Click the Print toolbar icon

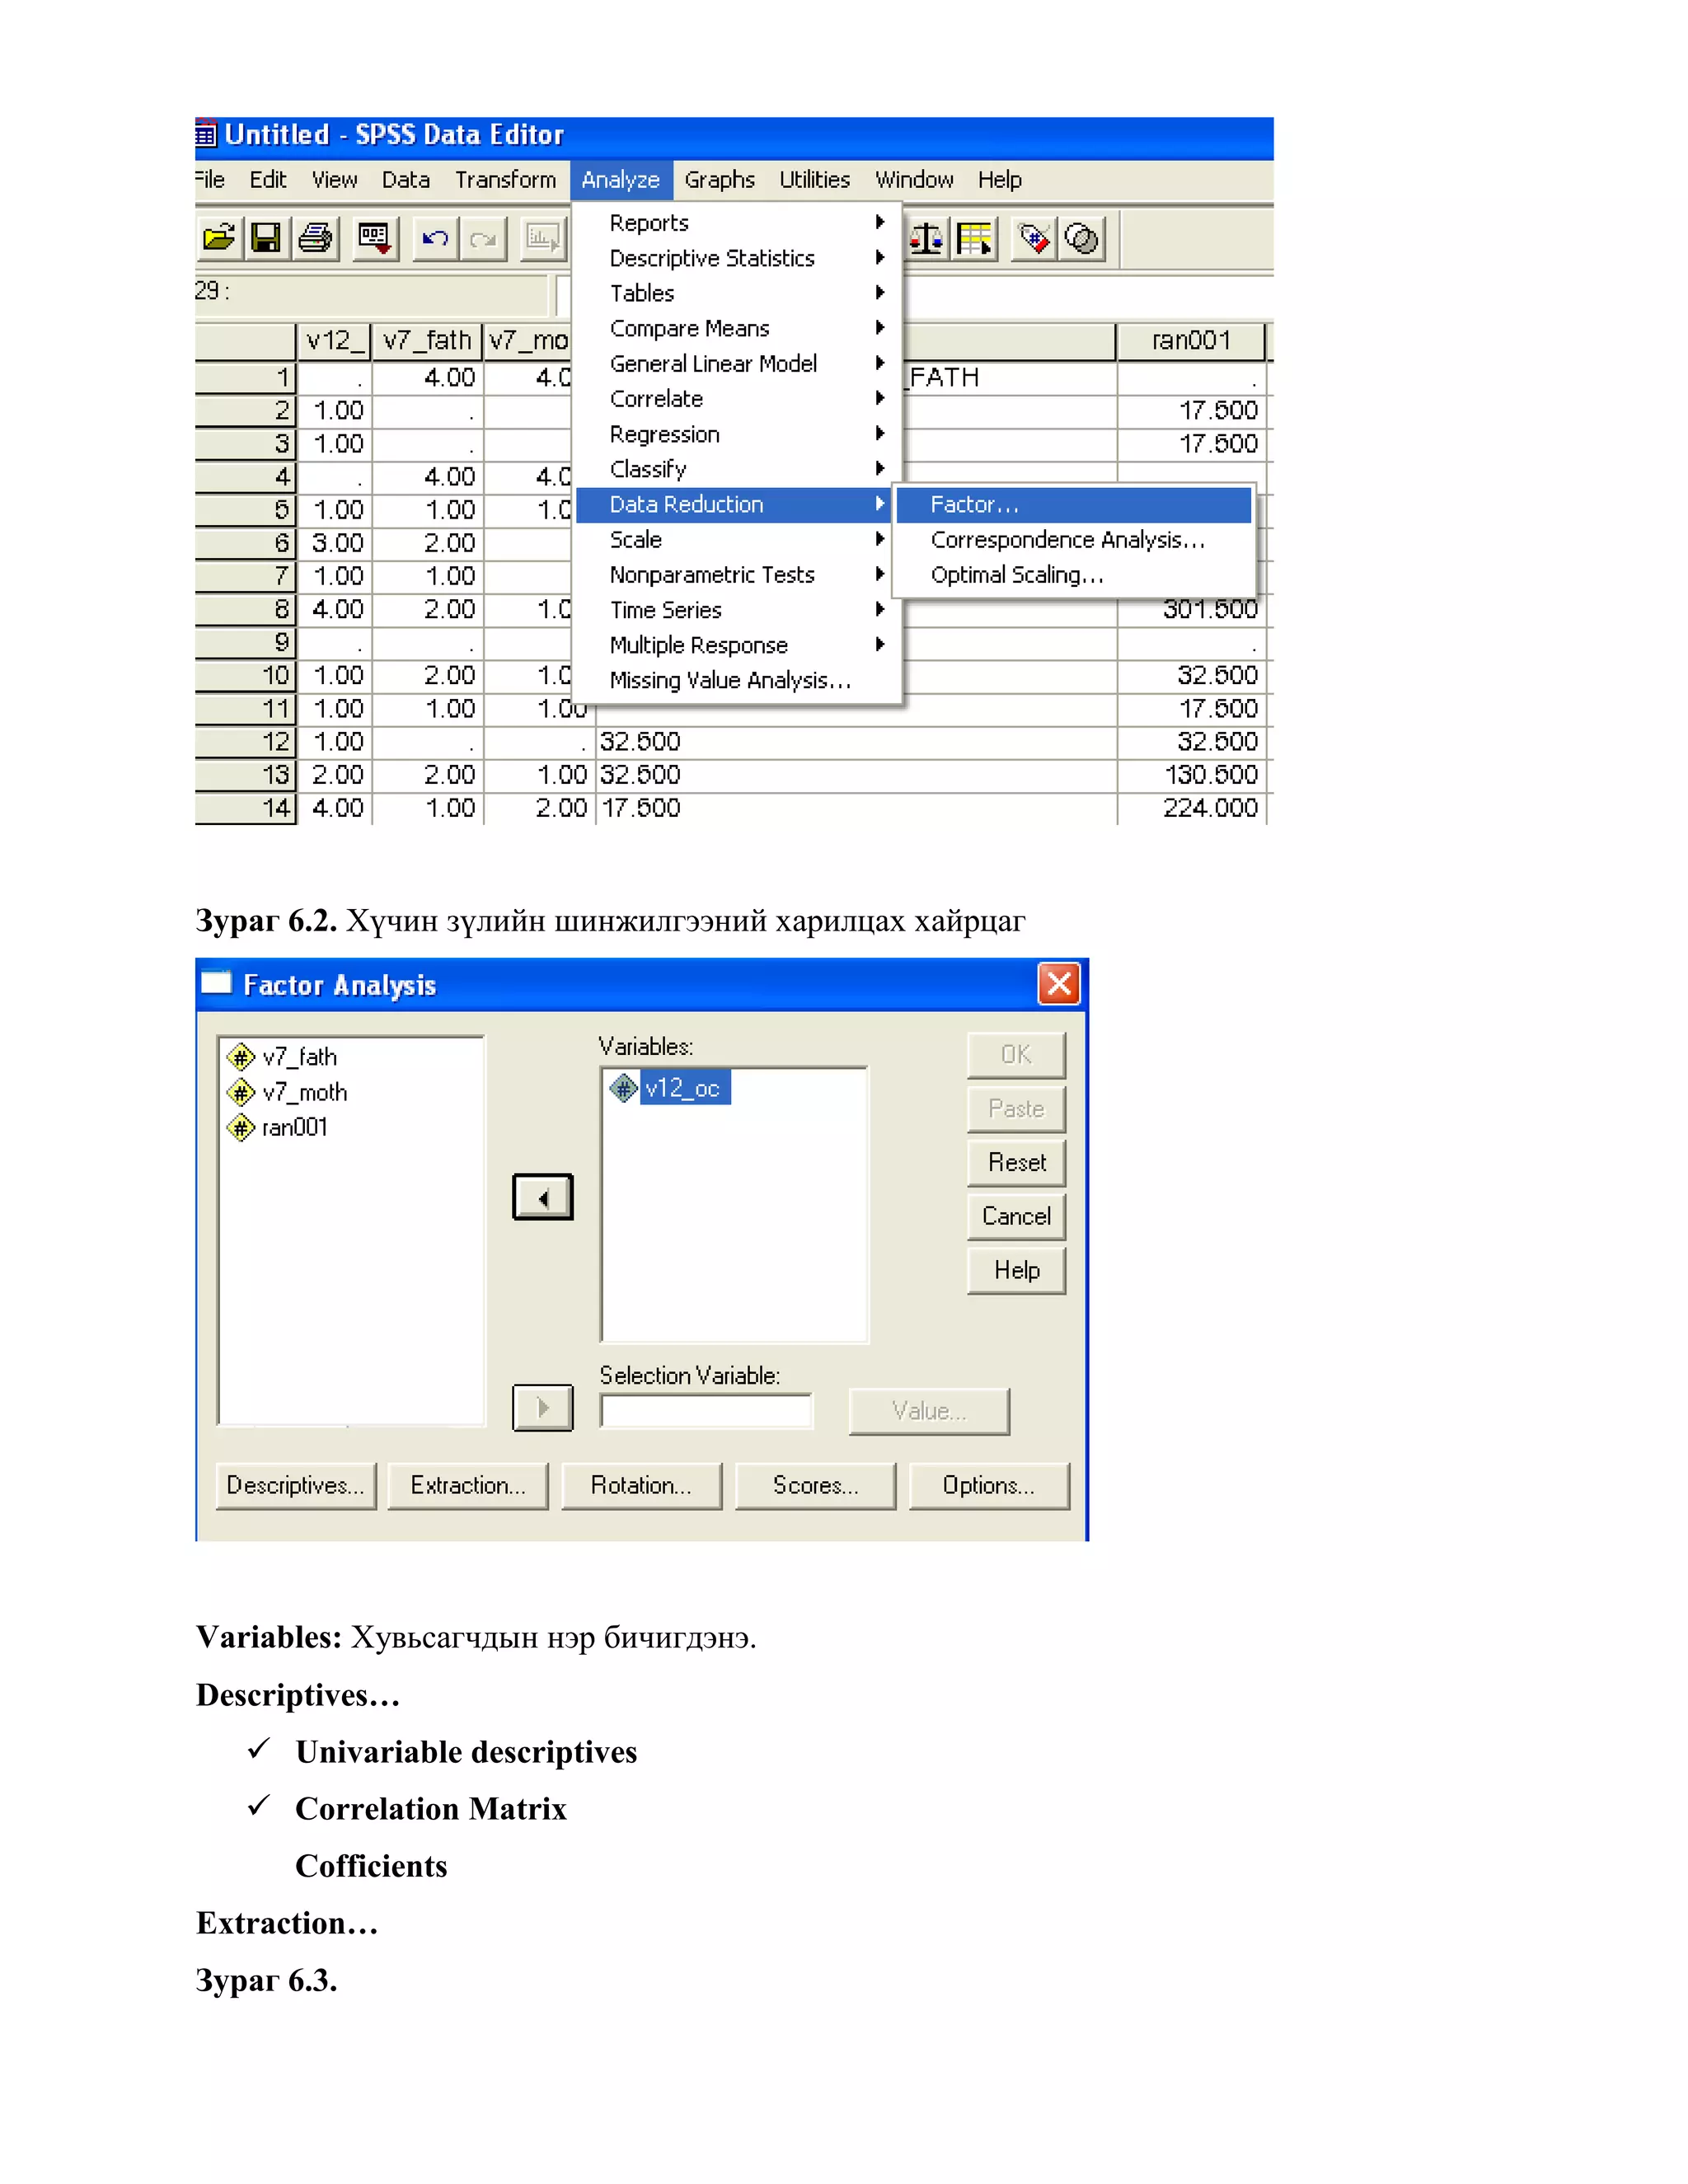click(x=316, y=238)
